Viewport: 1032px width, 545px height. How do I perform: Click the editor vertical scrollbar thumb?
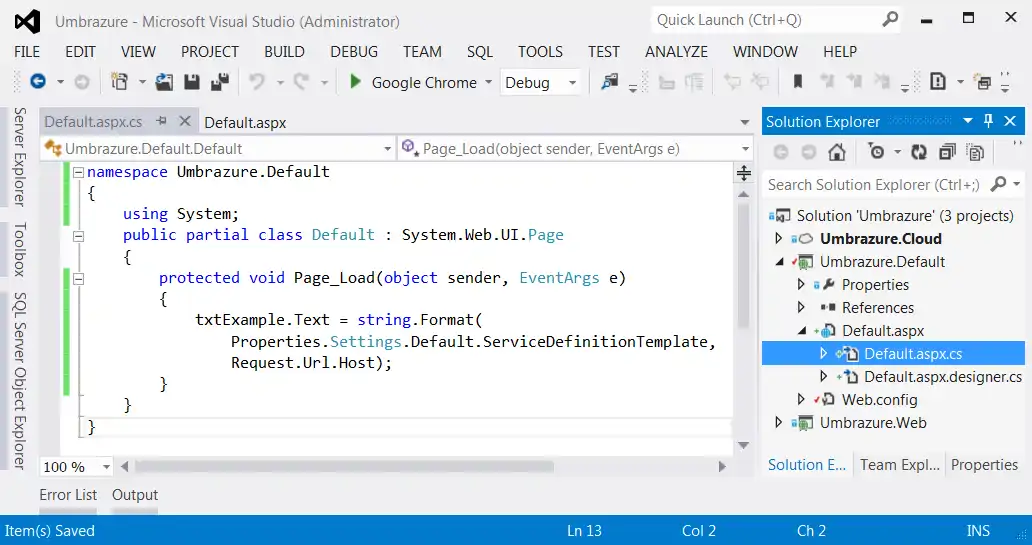(x=744, y=266)
